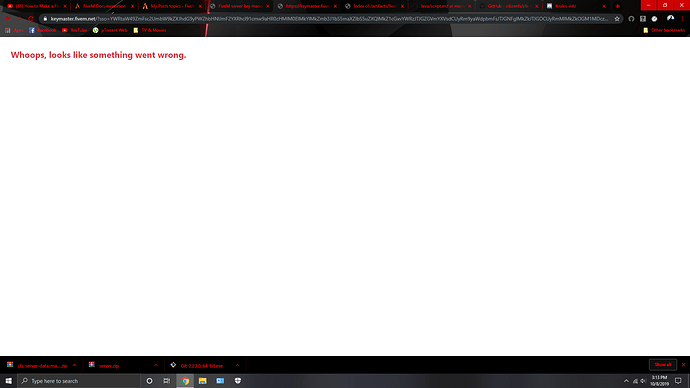
Task: View site security info via lock icon
Action: pos(45,19)
